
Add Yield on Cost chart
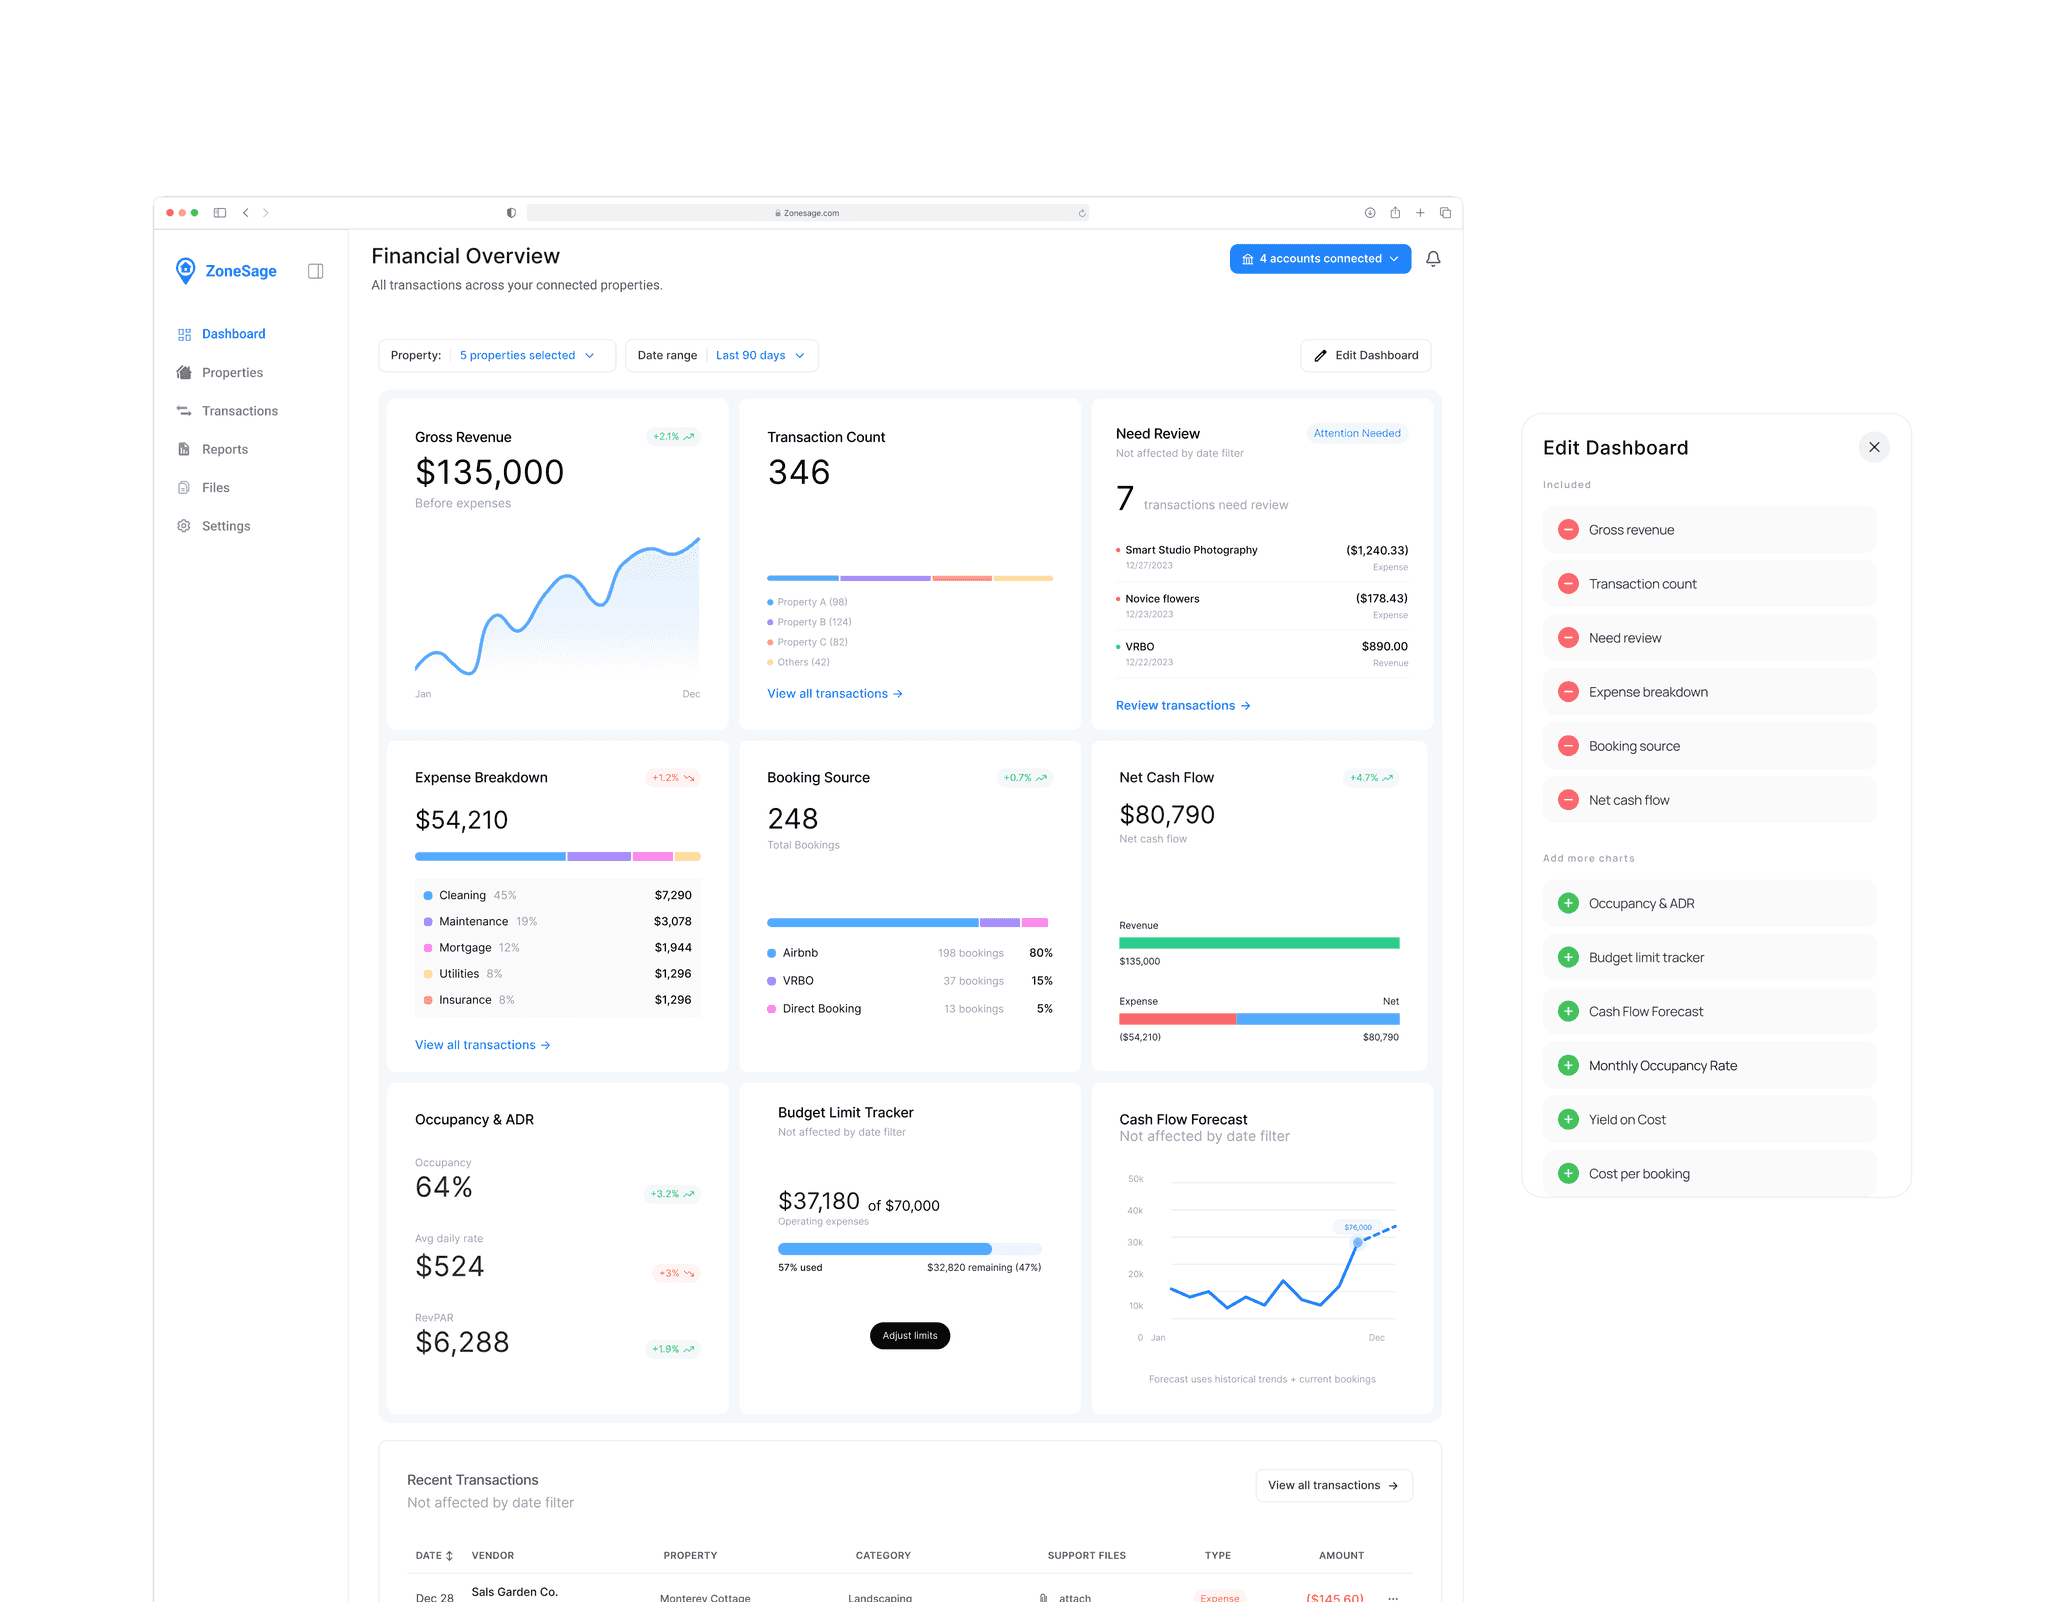click(1568, 1119)
